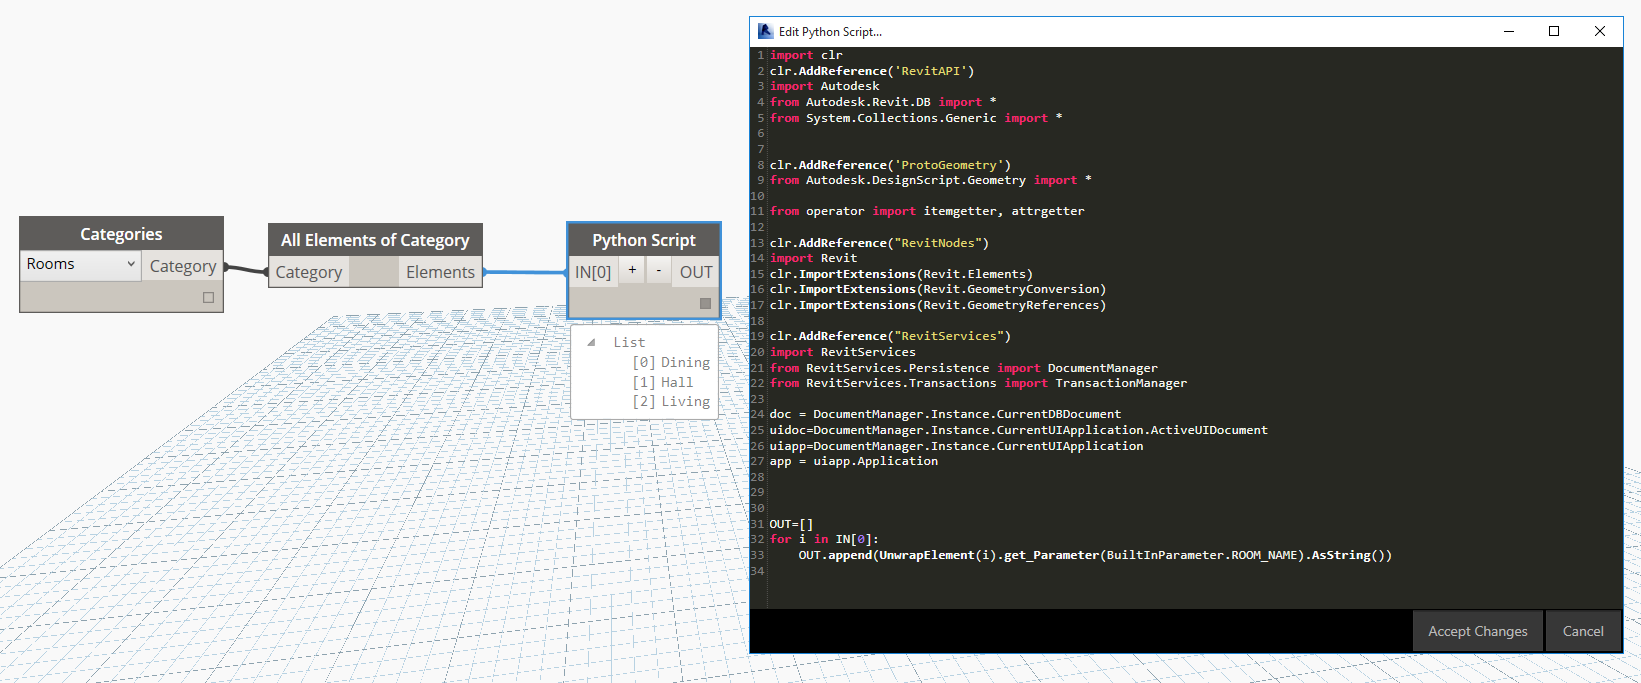Viewport: 1641px width, 683px height.
Task: Minimize the Edit Python Script window
Action: (x=1509, y=31)
